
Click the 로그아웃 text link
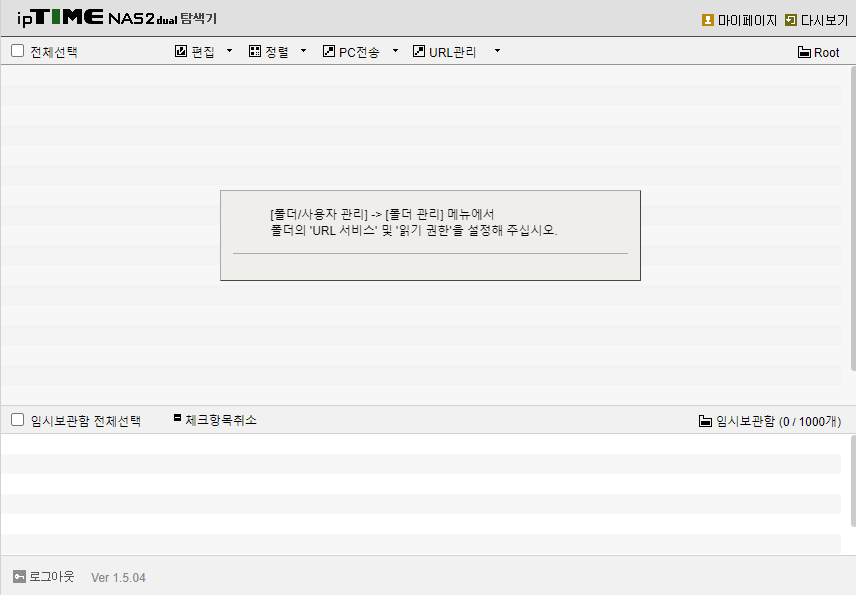click(51, 576)
